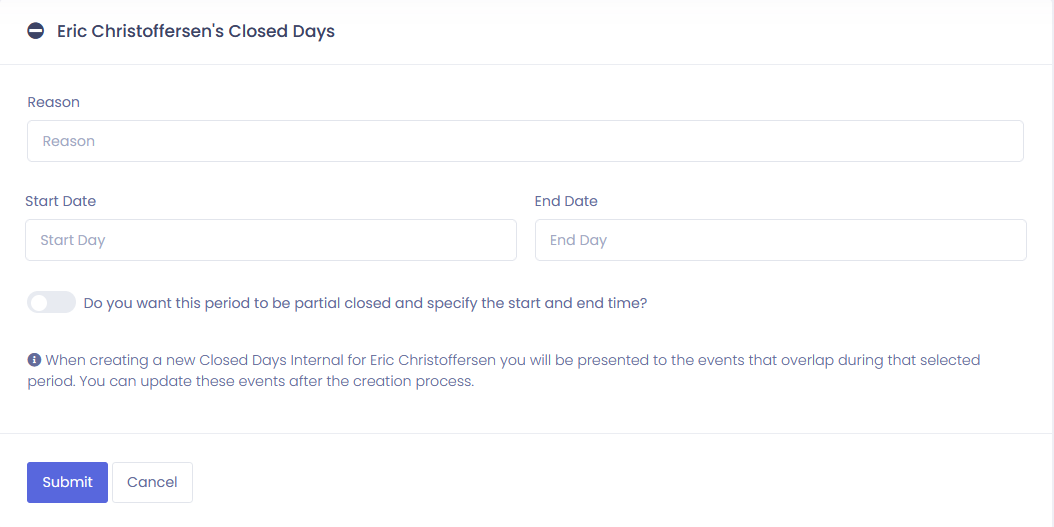This screenshot has height=527, width=1054.
Task: Click the second line starting with 'period. You can update'
Action: pos(251,382)
